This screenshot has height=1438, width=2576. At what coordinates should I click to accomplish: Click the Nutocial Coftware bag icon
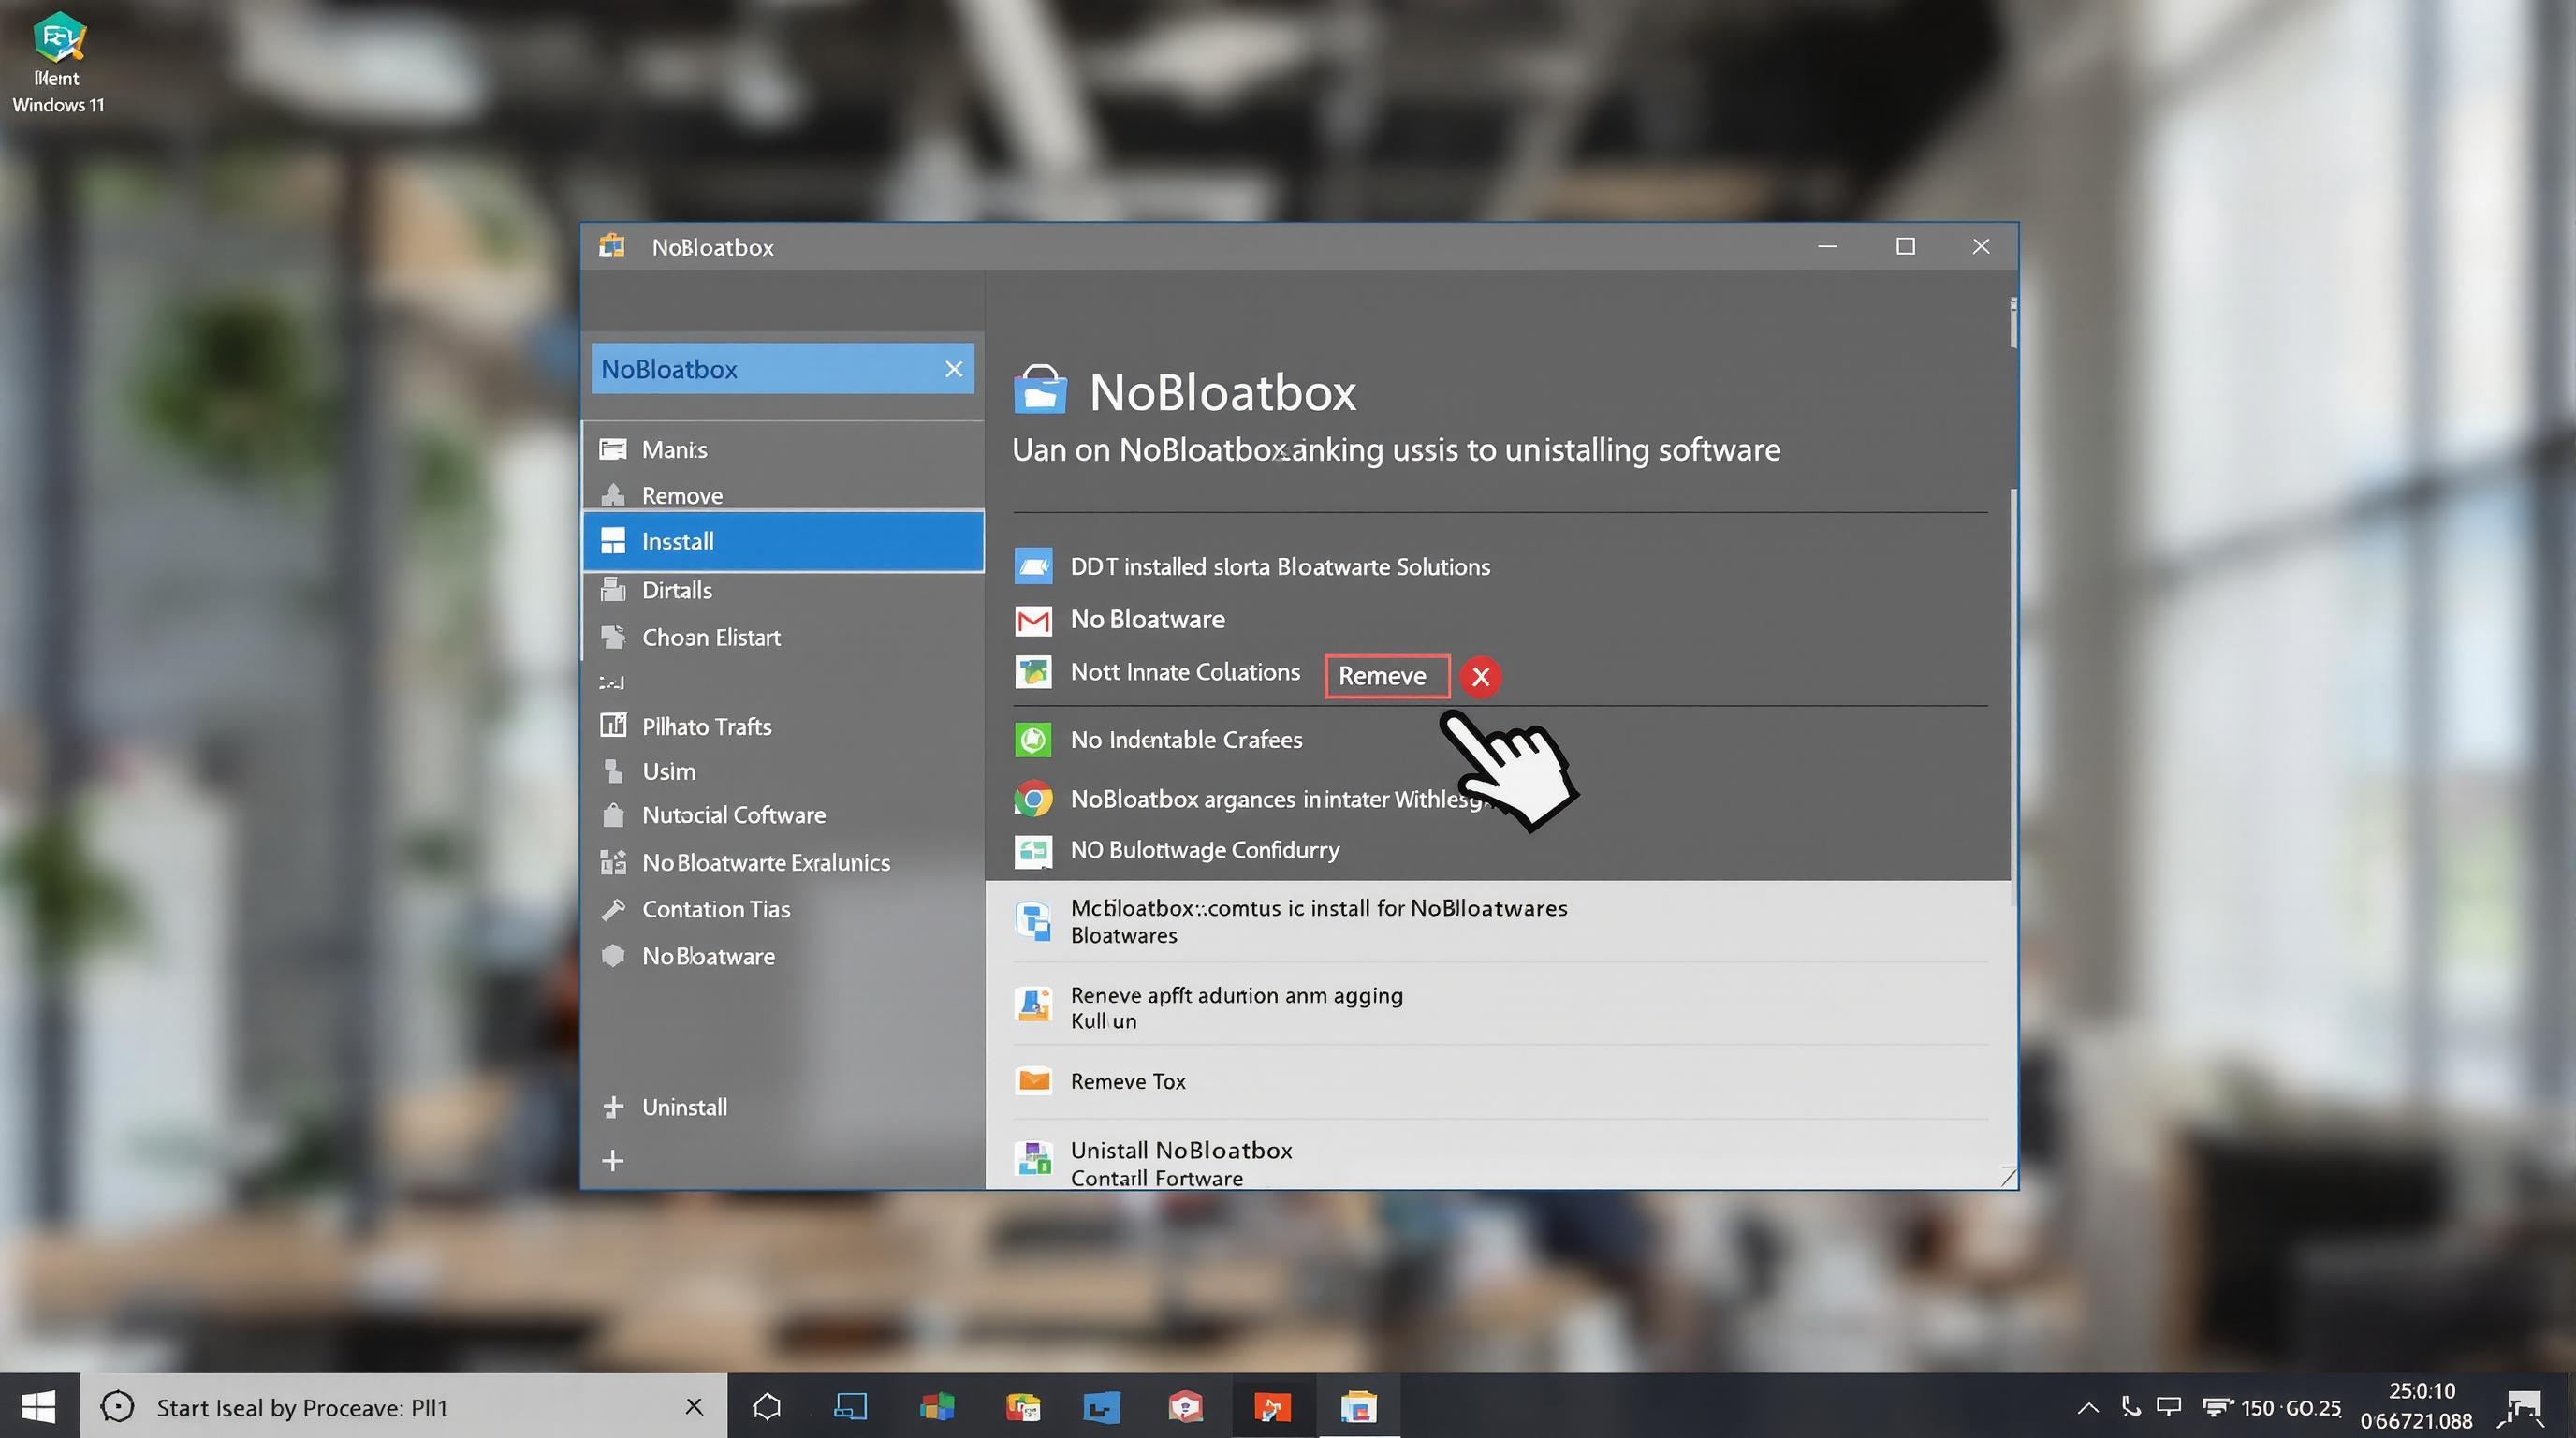click(x=614, y=815)
